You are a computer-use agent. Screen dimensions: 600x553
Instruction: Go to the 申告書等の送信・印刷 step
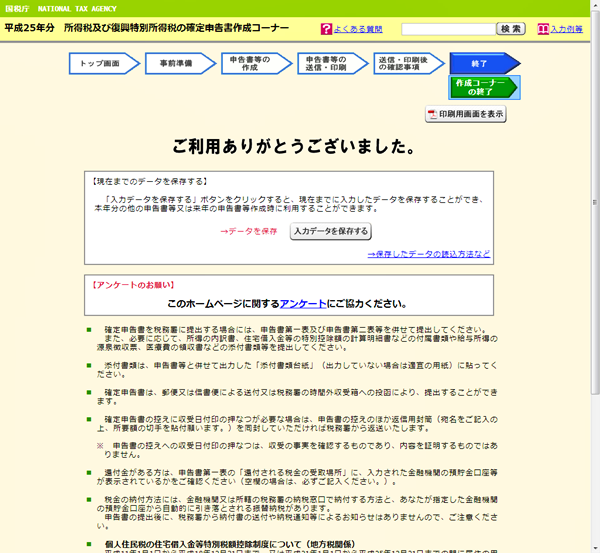tap(333, 64)
